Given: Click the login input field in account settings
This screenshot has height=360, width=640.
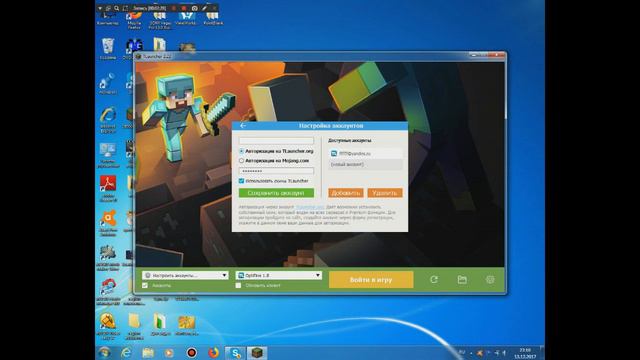Looking at the screenshot, I should 276,141.
